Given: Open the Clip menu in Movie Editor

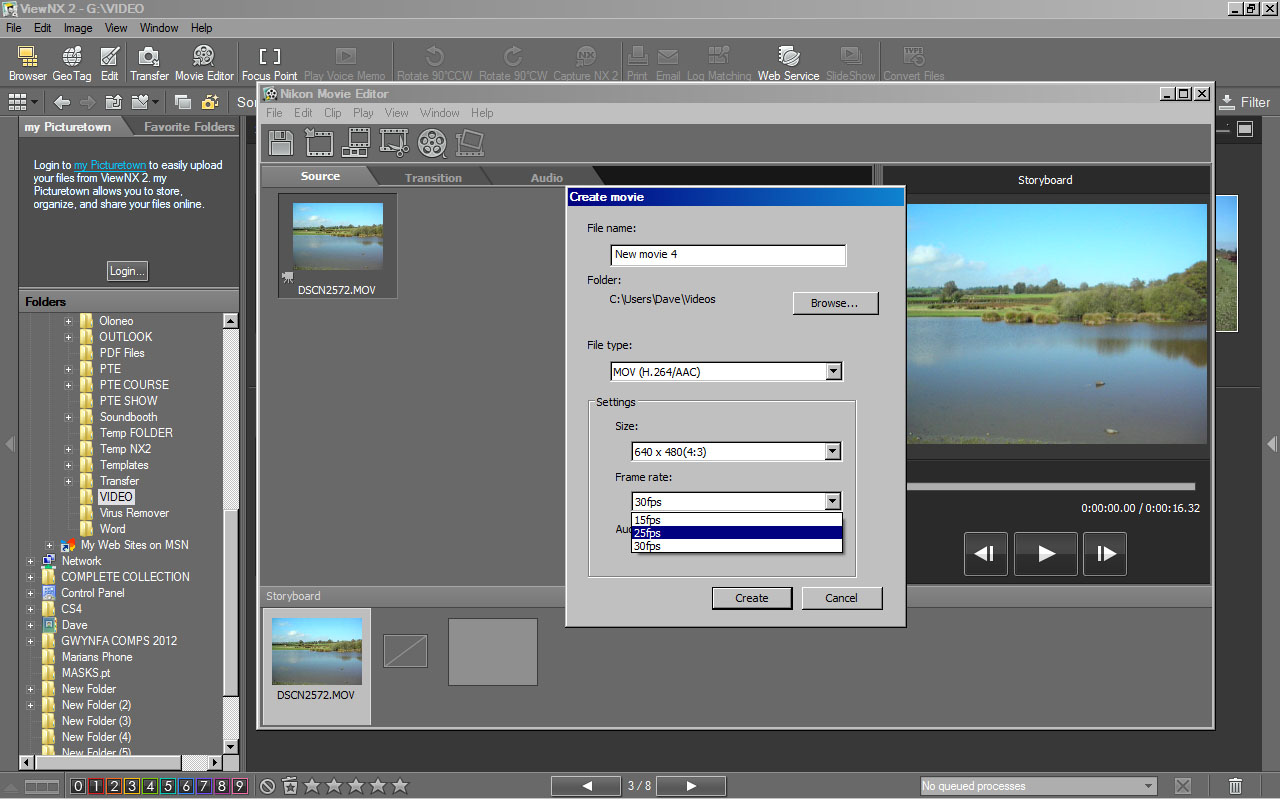Looking at the screenshot, I should tap(332, 113).
